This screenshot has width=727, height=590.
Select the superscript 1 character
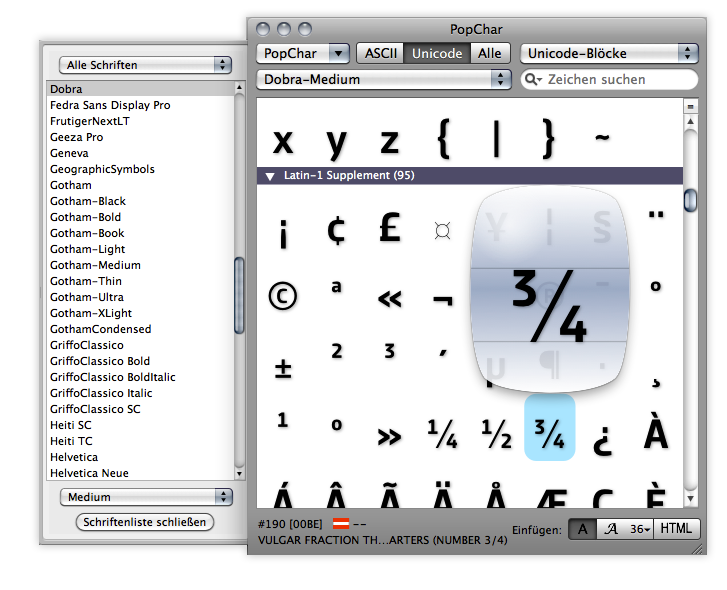click(283, 419)
